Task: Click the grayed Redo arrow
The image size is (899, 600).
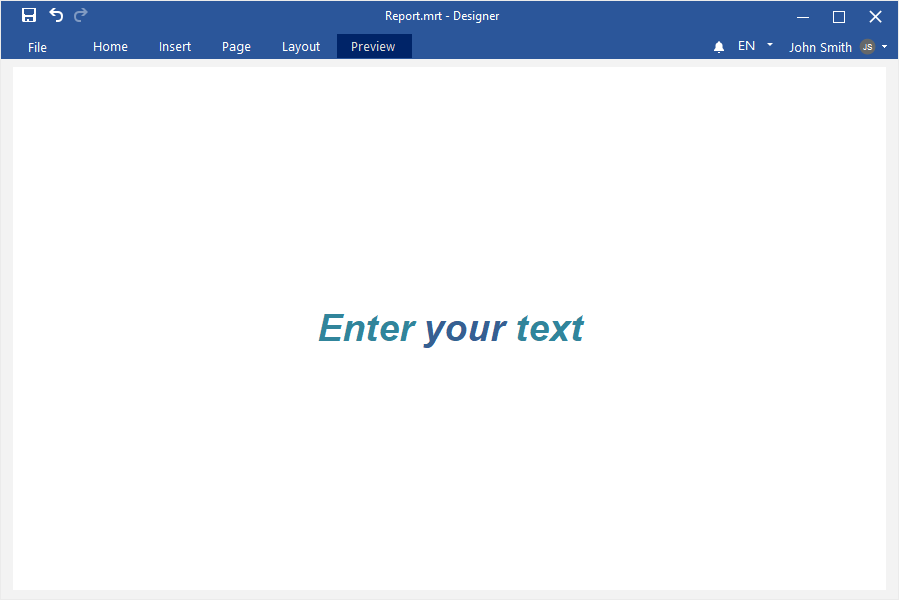Action: (x=81, y=15)
